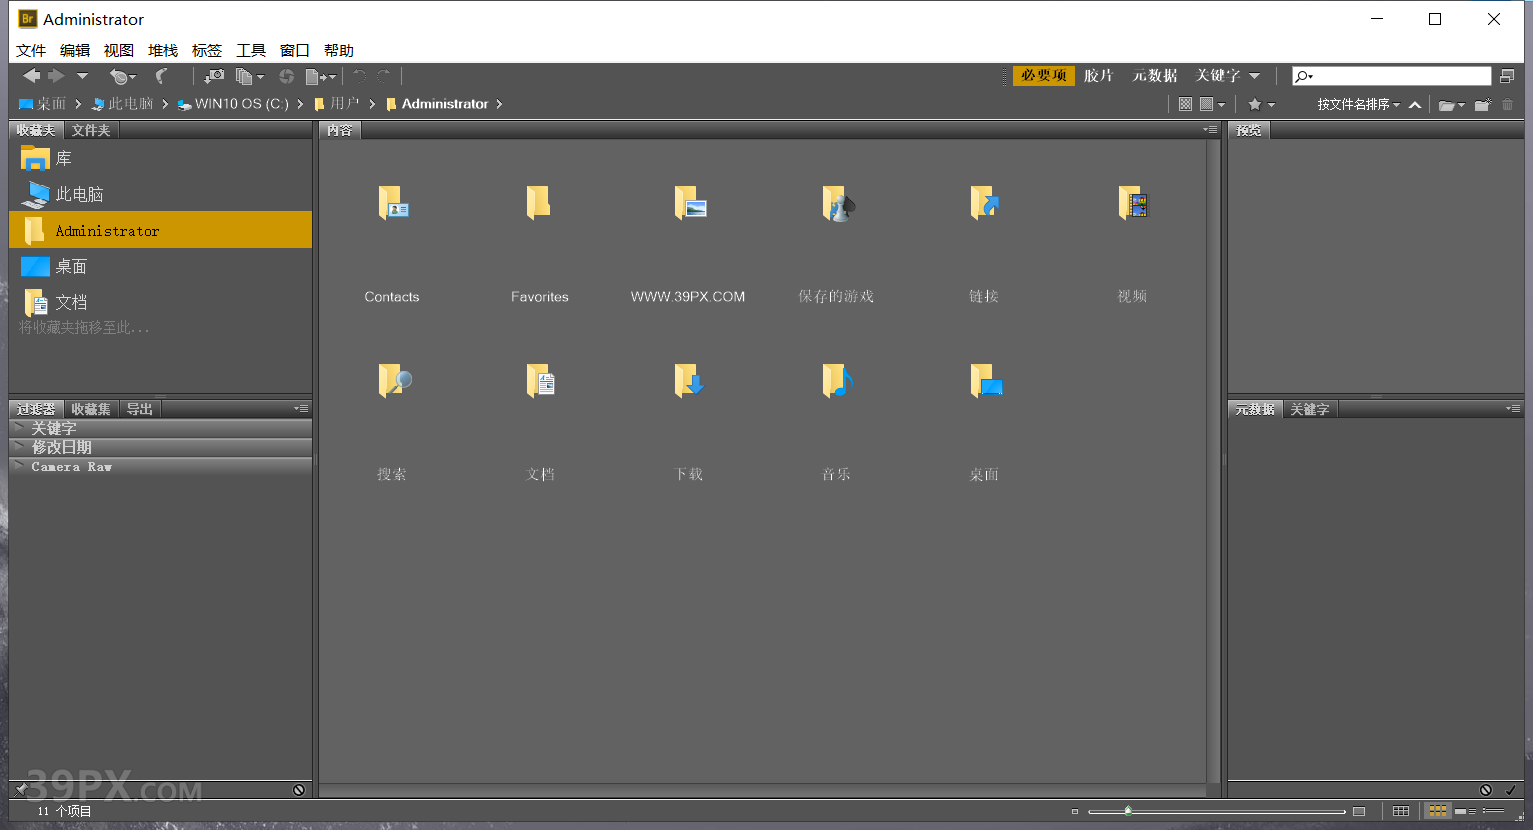Toggle the star rating filter

[x=1256, y=104]
